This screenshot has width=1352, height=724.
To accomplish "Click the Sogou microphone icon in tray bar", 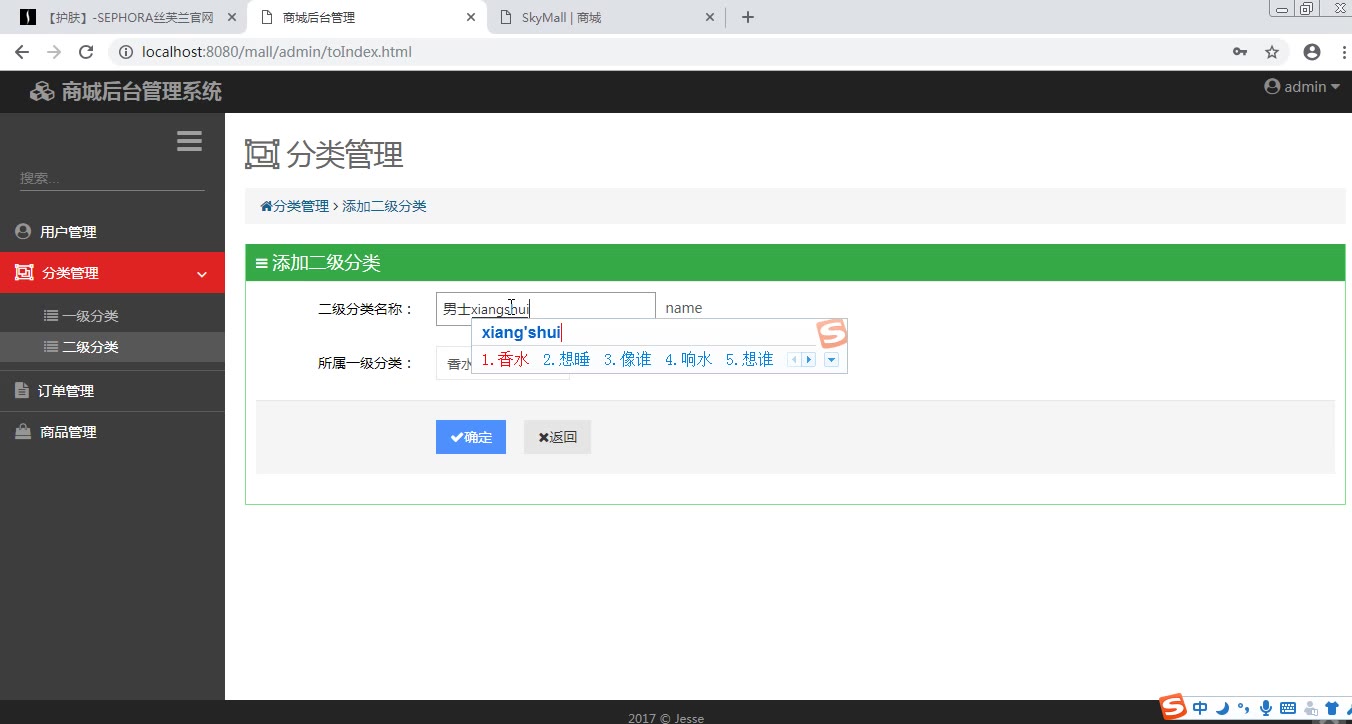I will 1266,708.
